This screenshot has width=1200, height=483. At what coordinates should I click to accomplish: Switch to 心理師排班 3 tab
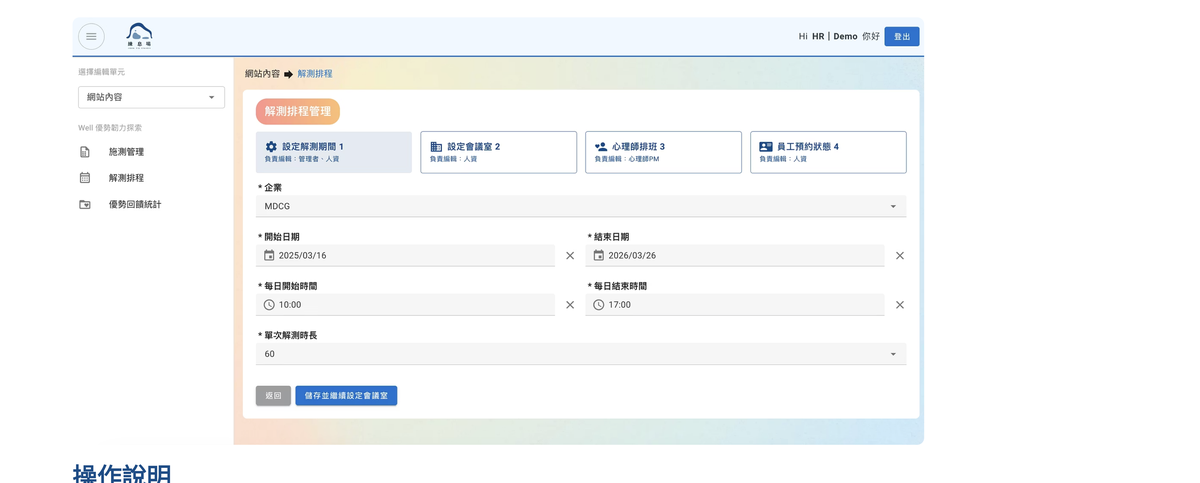pyautogui.click(x=664, y=152)
